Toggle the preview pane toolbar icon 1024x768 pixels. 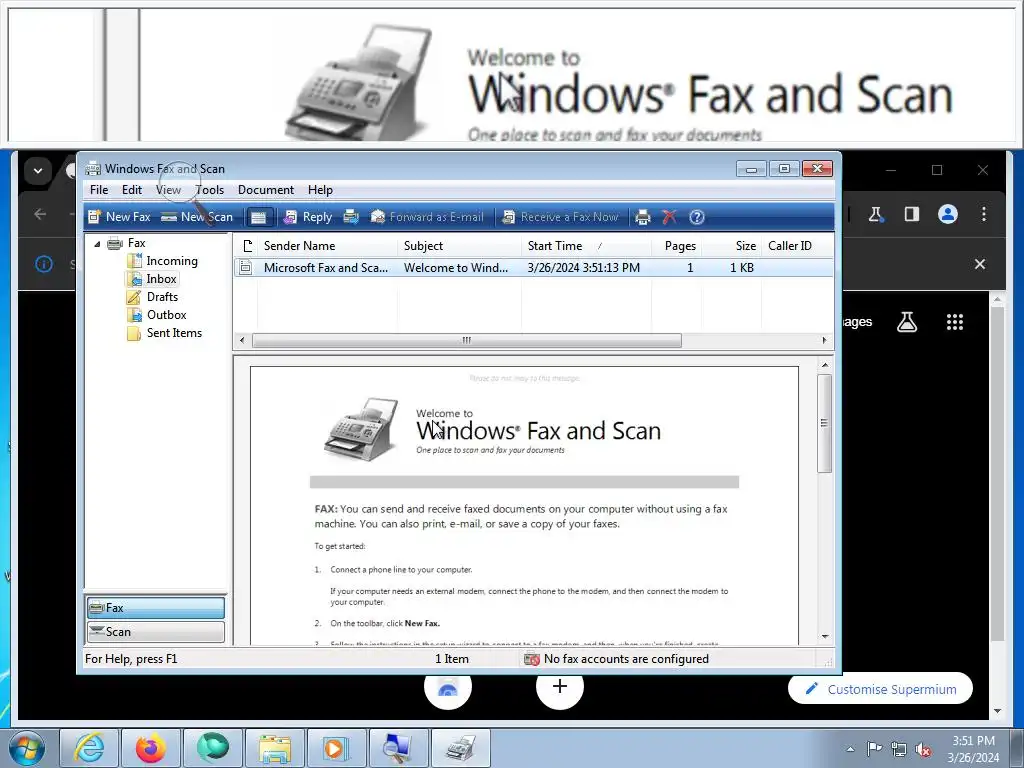click(259, 217)
